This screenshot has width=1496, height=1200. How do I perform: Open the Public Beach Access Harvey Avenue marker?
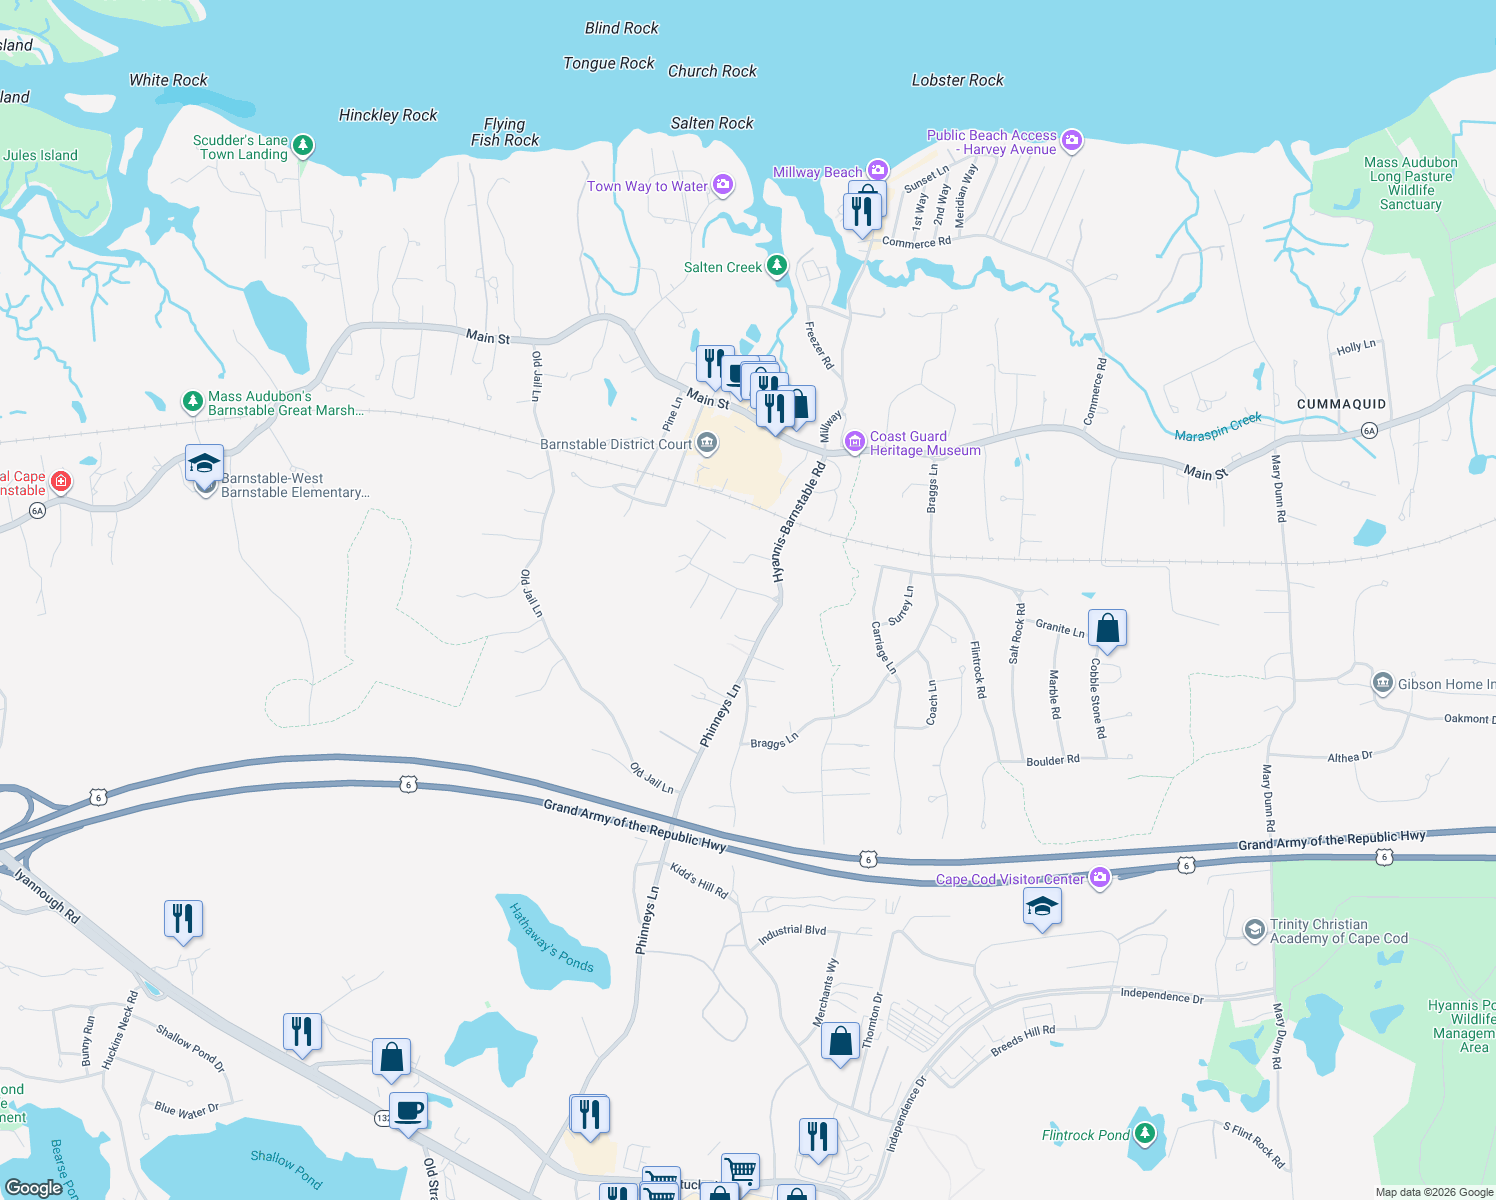point(1072,140)
